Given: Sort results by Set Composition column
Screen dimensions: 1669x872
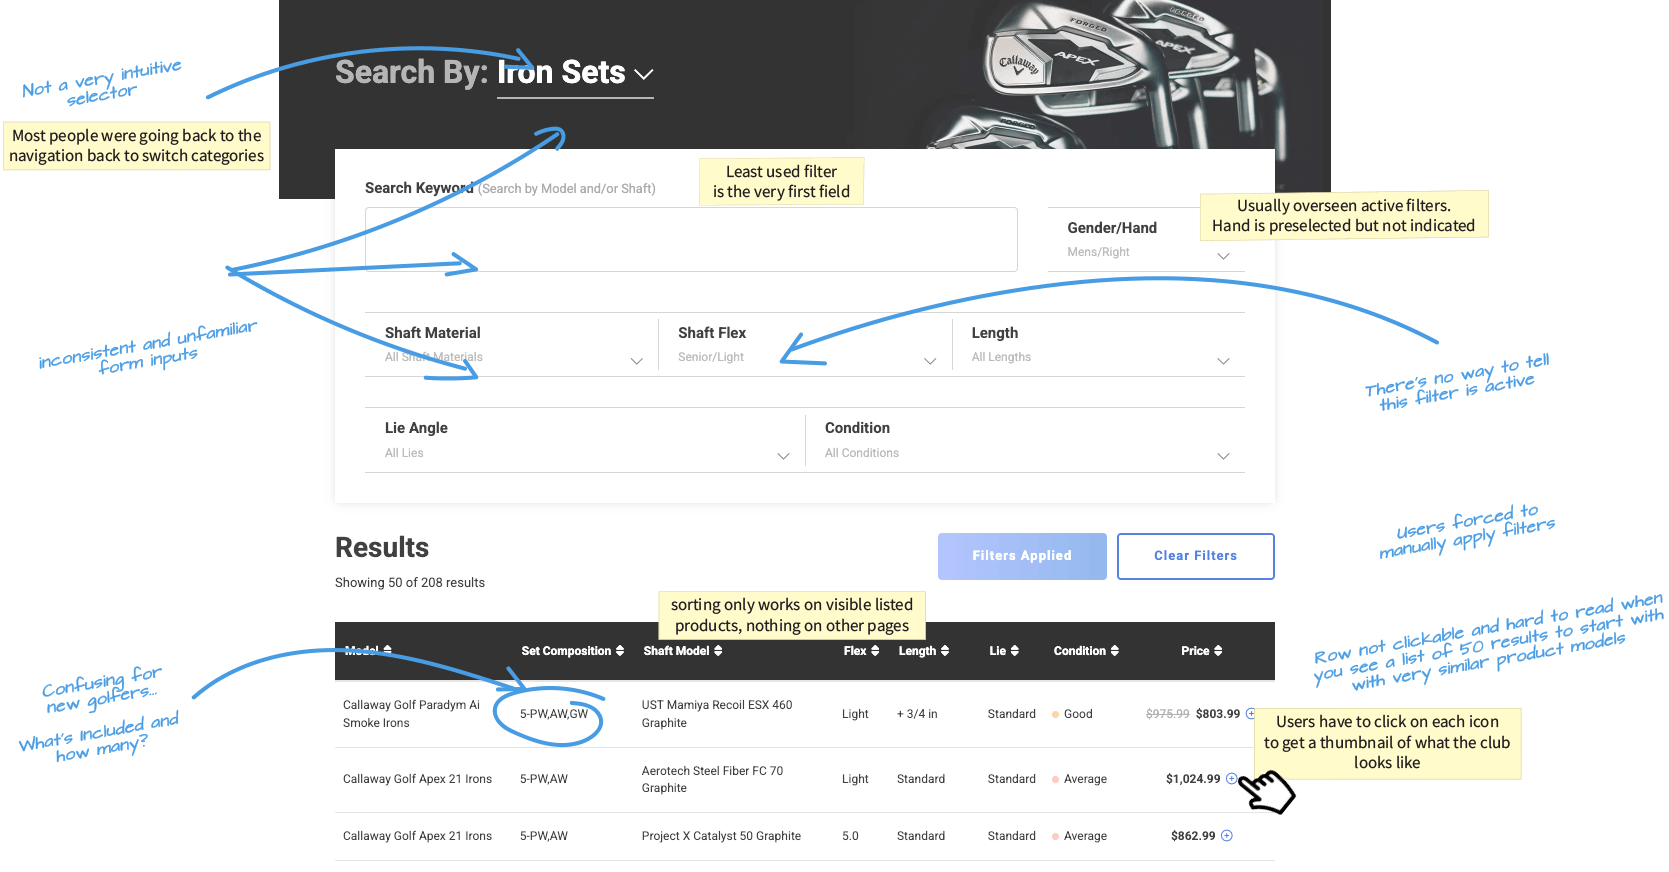Looking at the screenshot, I should click(572, 651).
